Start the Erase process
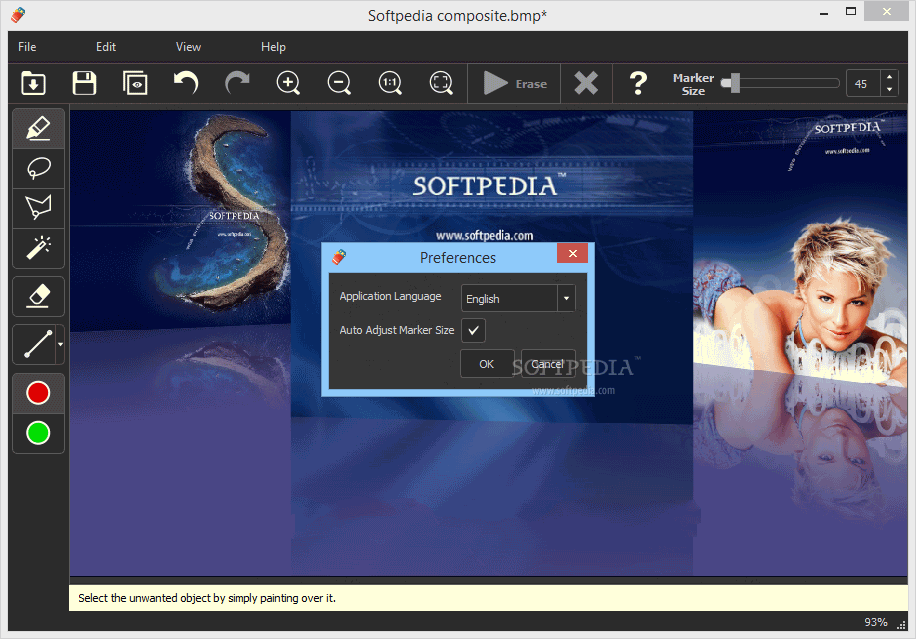 click(x=515, y=84)
